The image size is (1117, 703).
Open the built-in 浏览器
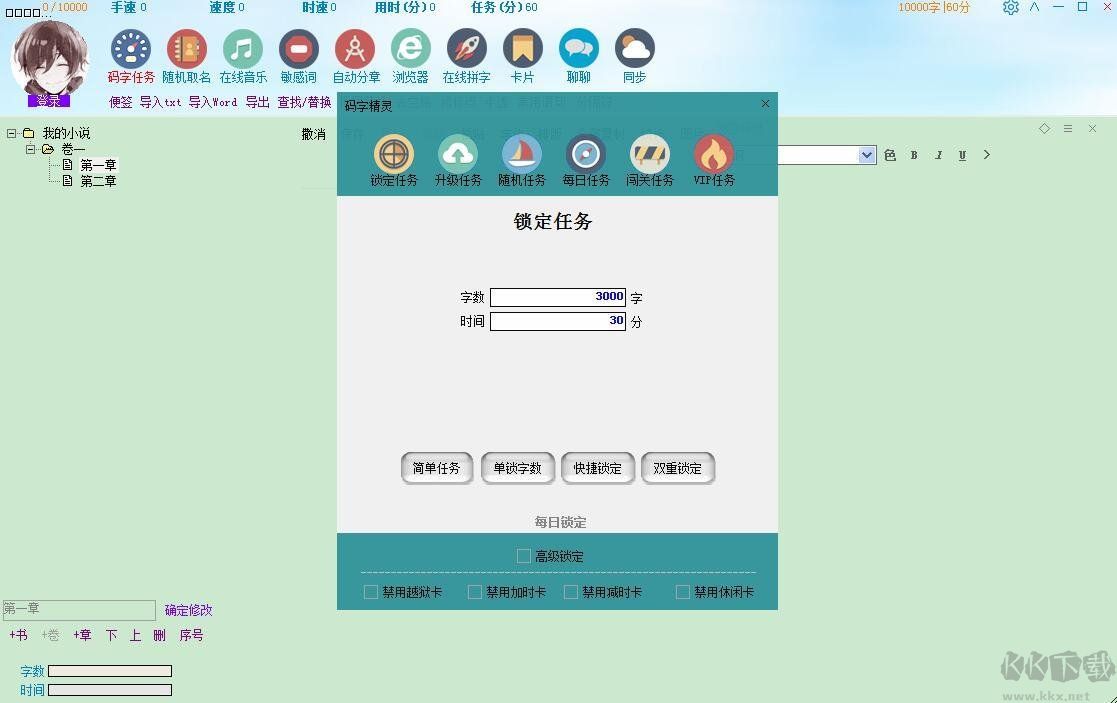[x=410, y=47]
